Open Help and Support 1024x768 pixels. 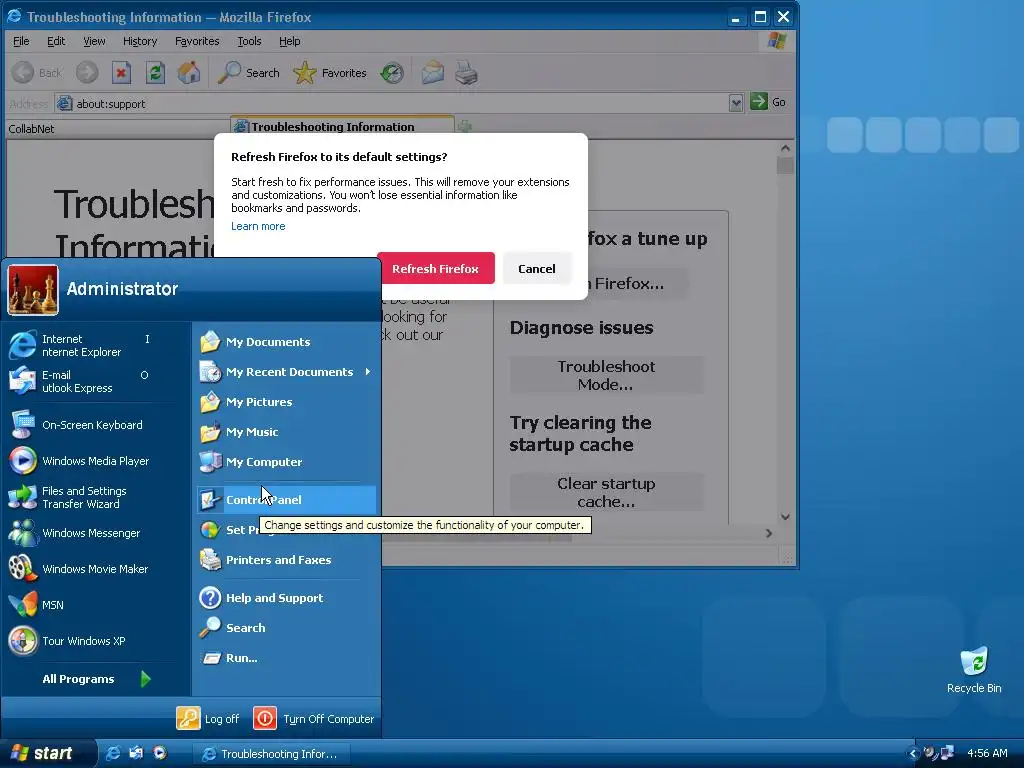[x=286, y=598]
